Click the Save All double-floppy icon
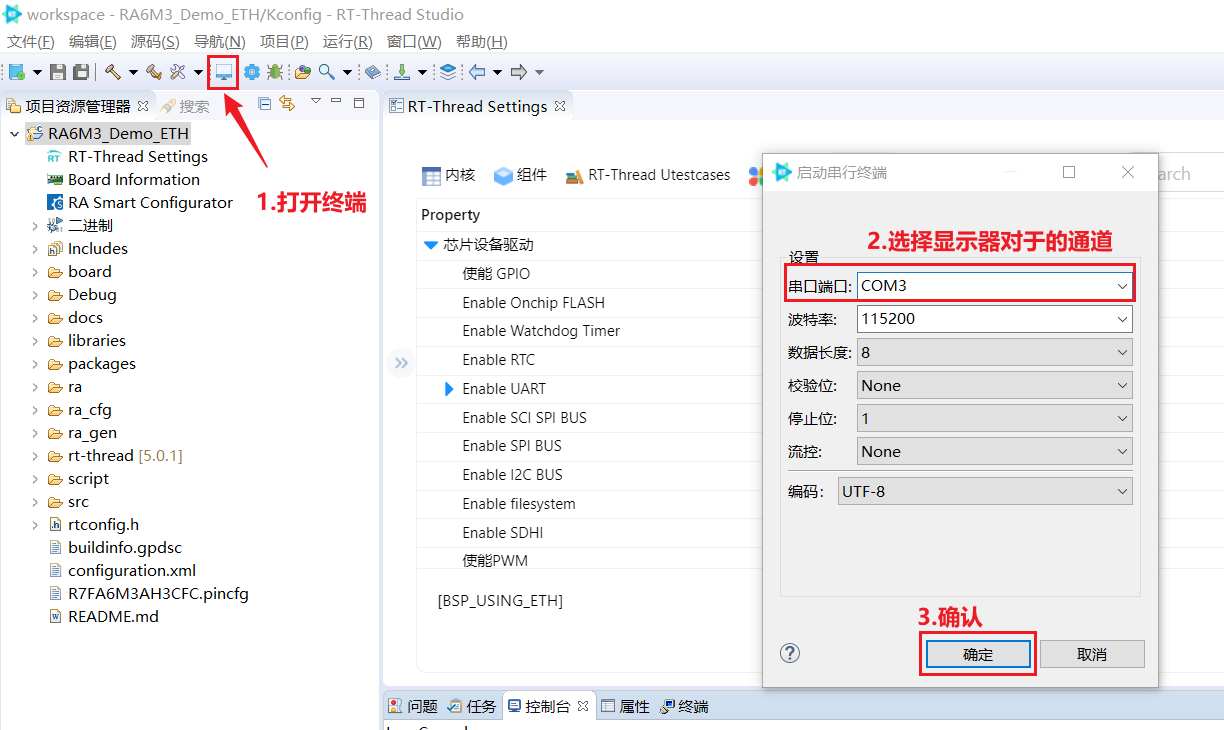 tap(80, 72)
